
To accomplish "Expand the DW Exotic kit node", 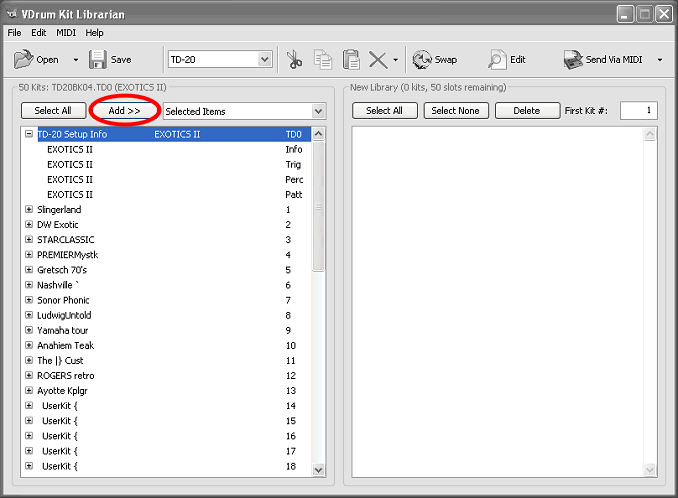I will [29, 225].
